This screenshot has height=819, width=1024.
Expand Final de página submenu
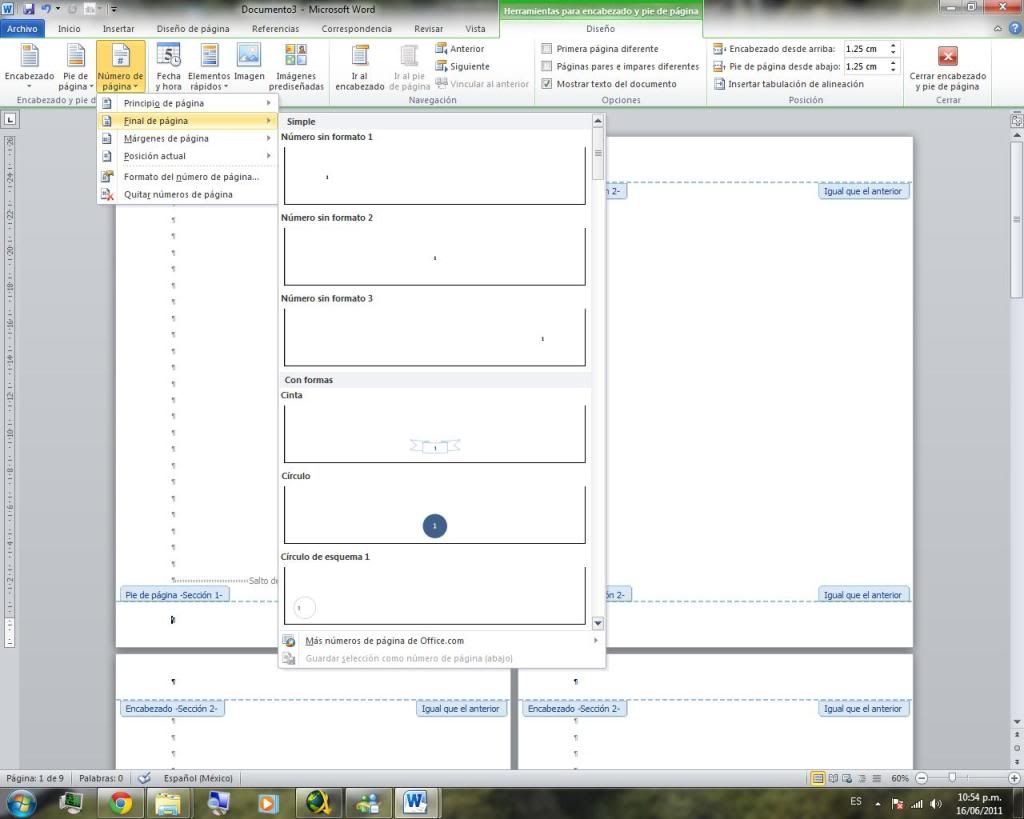click(187, 121)
